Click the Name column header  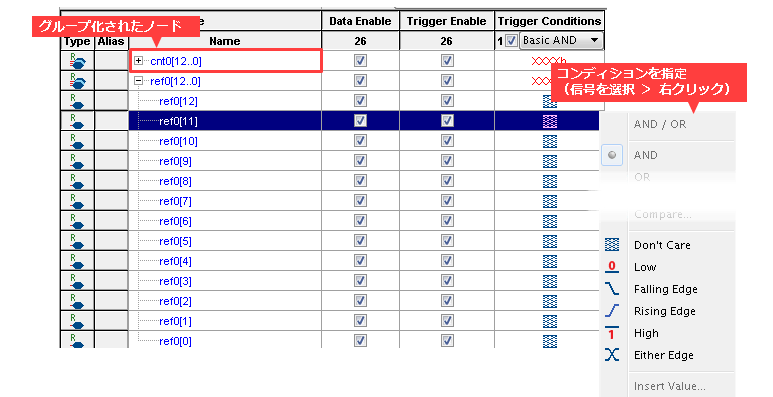coord(225,41)
